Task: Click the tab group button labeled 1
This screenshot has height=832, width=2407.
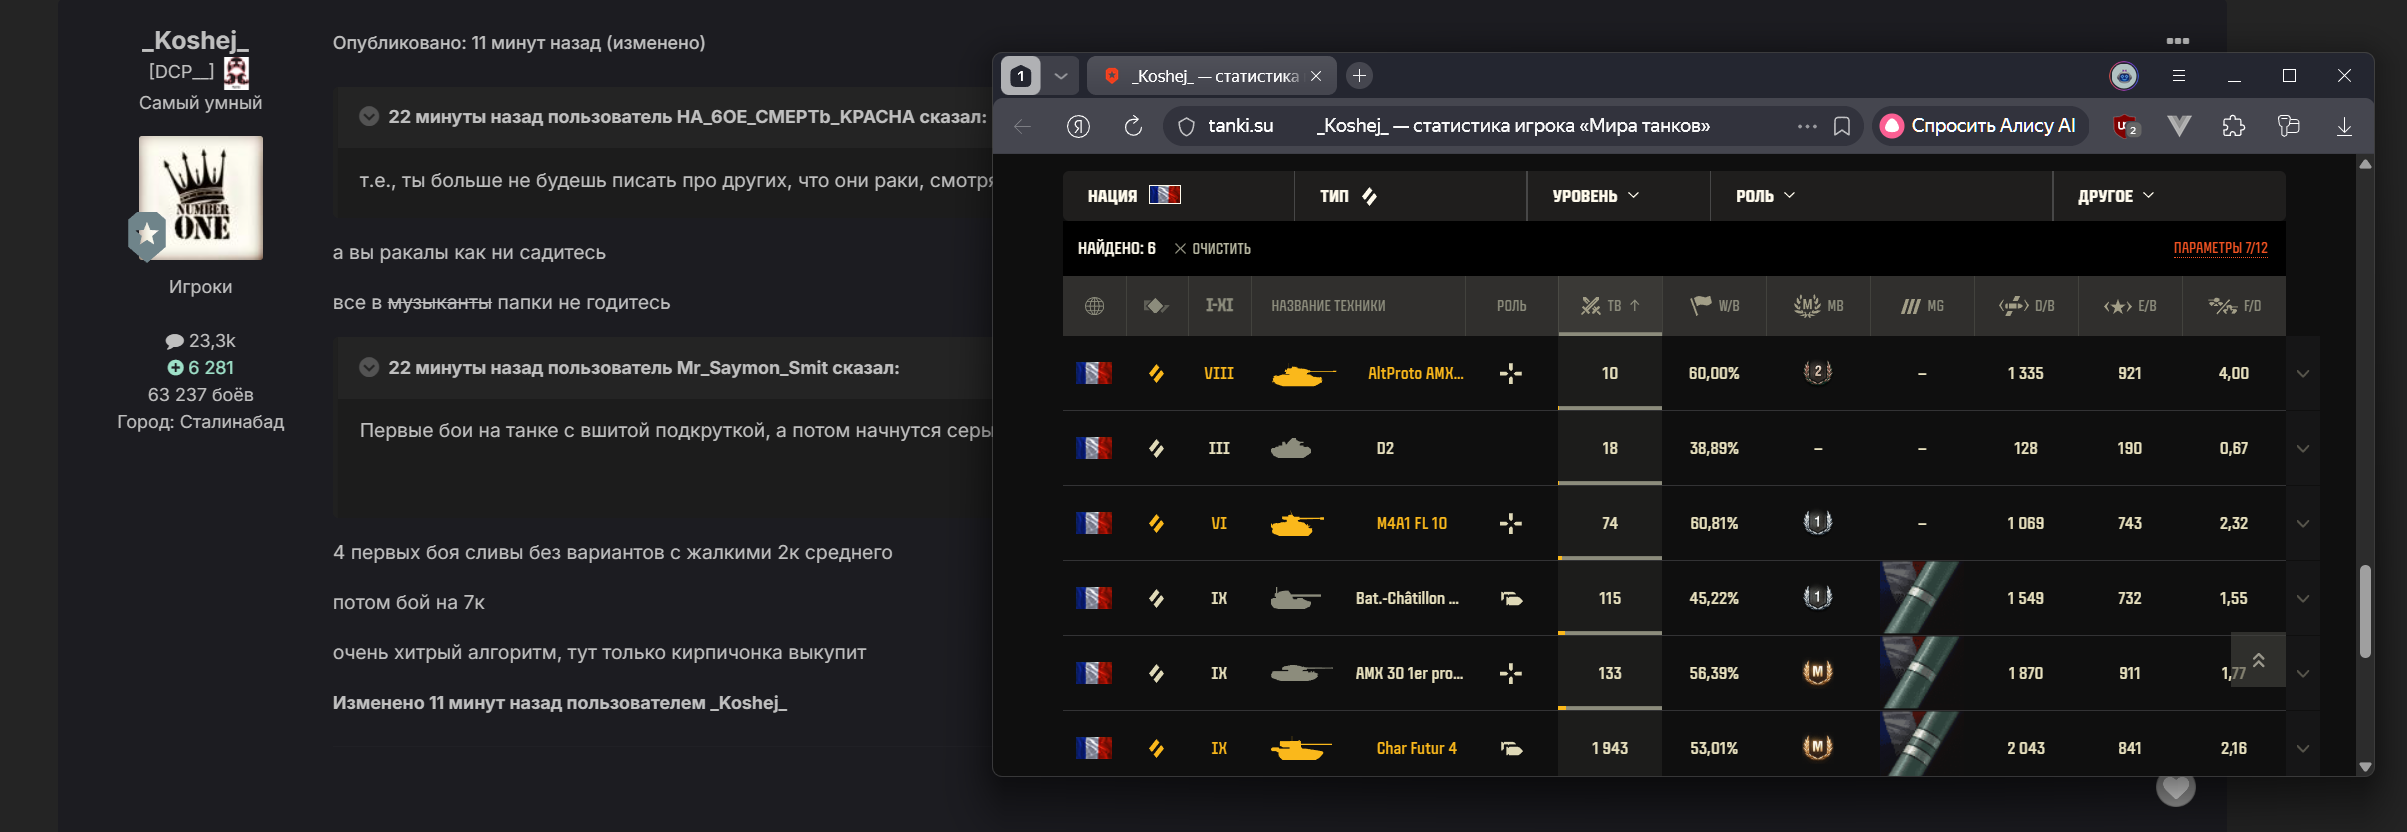Action: click(x=1020, y=76)
